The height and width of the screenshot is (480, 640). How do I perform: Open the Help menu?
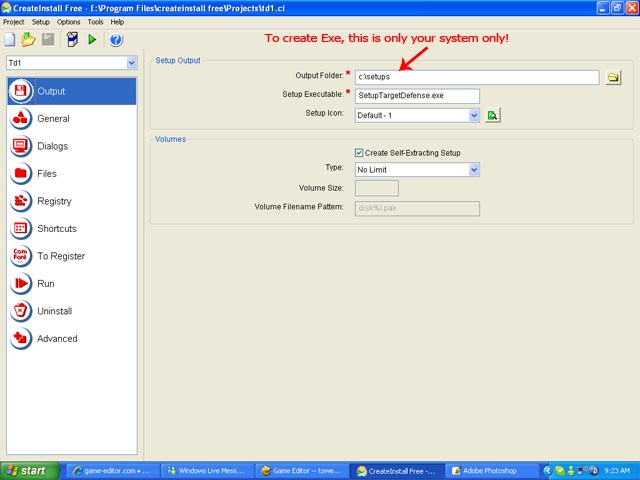click(117, 22)
